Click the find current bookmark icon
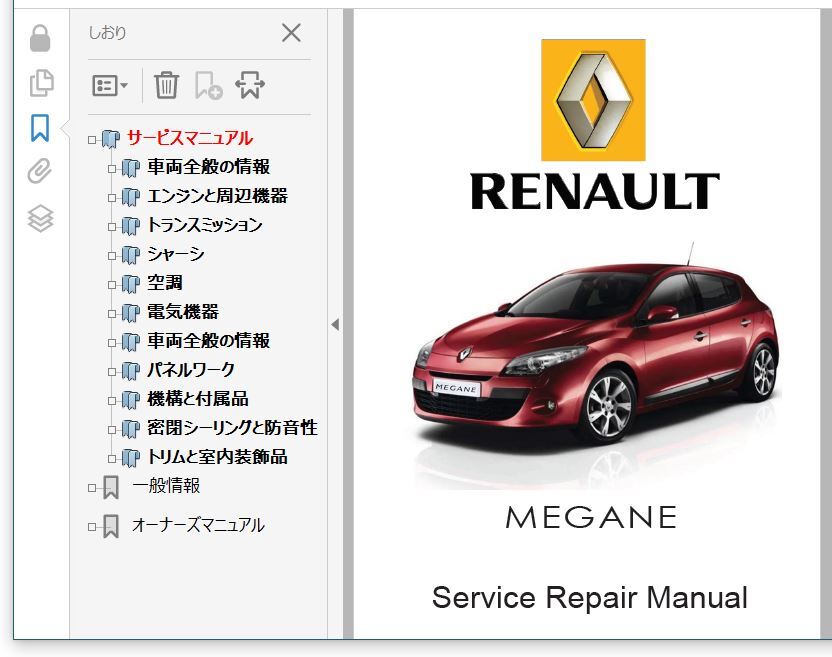This screenshot has height=657, width=832. click(250, 85)
